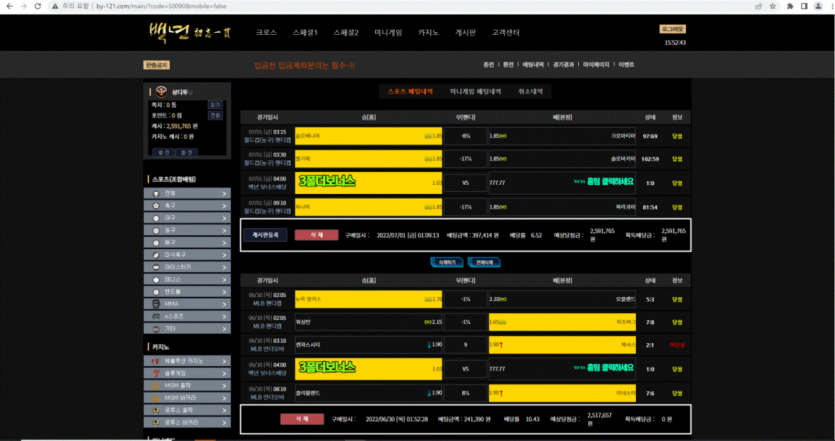The image size is (835, 441).
Task: Click the 게시판등록 button
Action: (265, 234)
